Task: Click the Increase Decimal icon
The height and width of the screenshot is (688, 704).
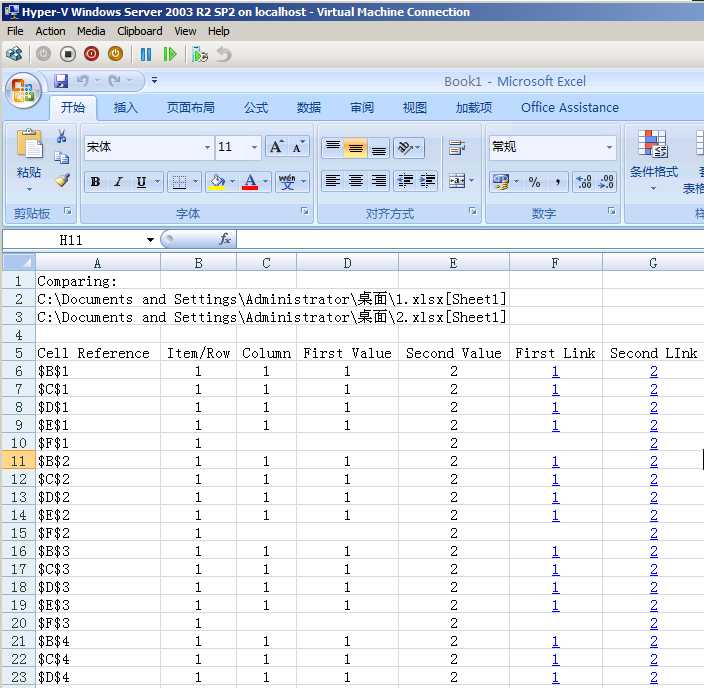Action: point(584,182)
